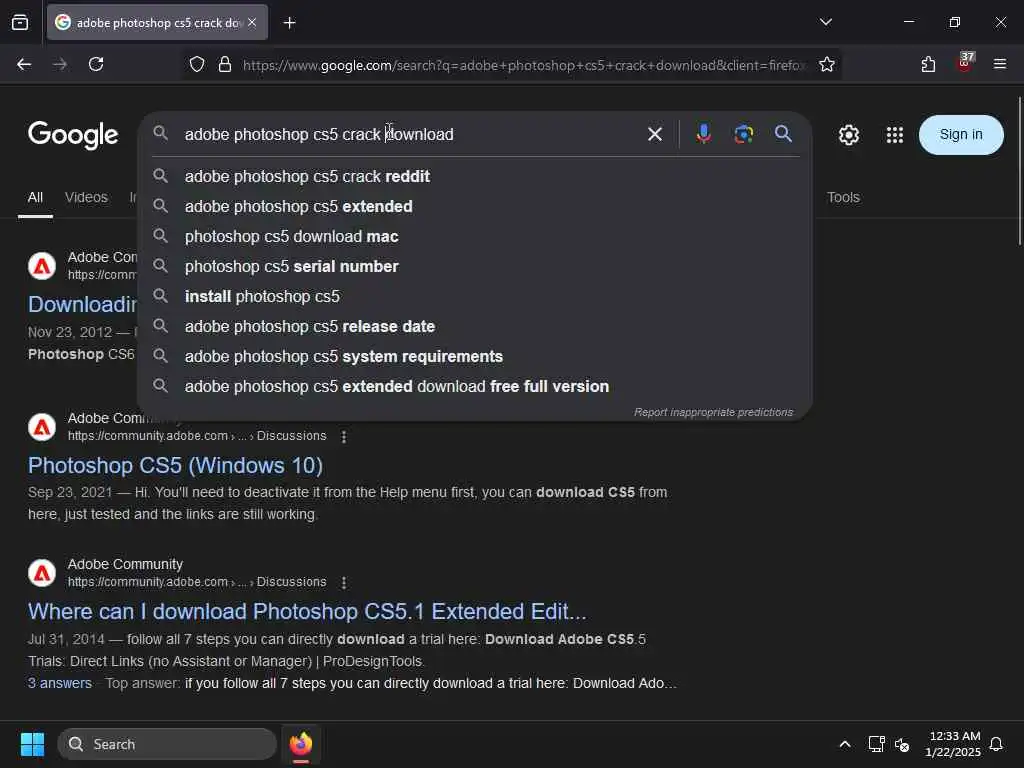Switch to the Videos tab
Screen dimensions: 1024x768
pyautogui.click(x=86, y=197)
